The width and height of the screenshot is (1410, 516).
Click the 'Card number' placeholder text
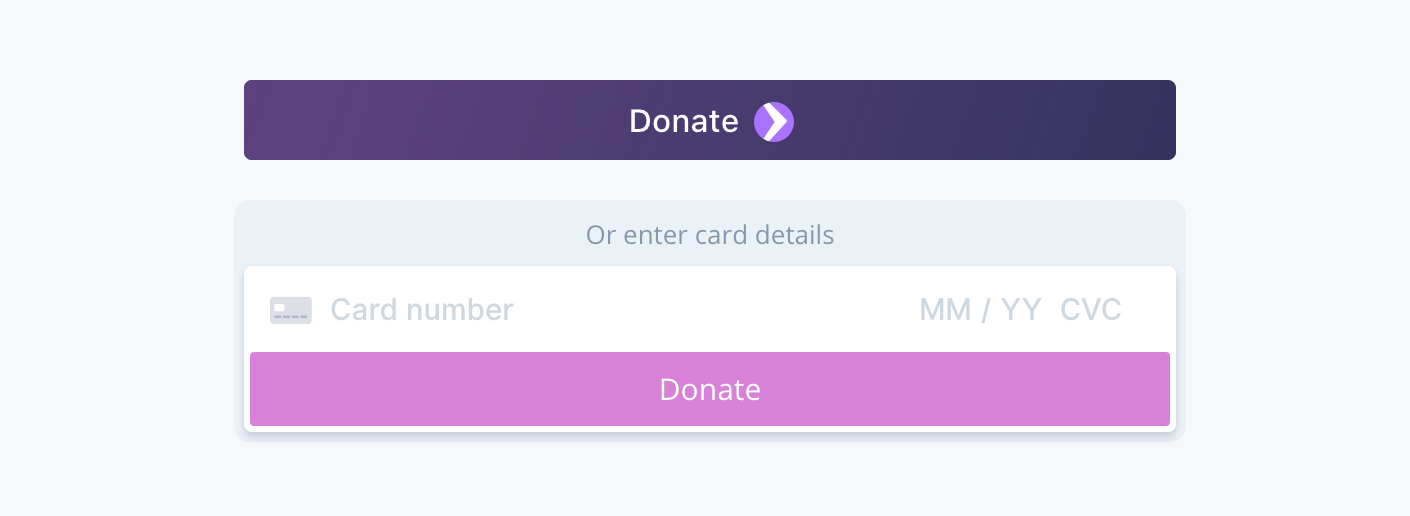point(421,310)
